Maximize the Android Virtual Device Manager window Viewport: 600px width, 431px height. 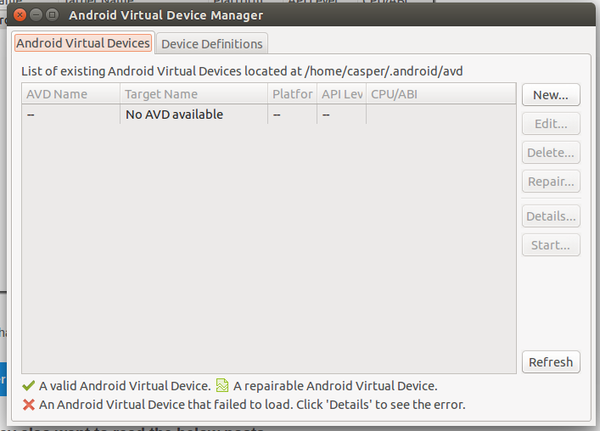(52, 15)
